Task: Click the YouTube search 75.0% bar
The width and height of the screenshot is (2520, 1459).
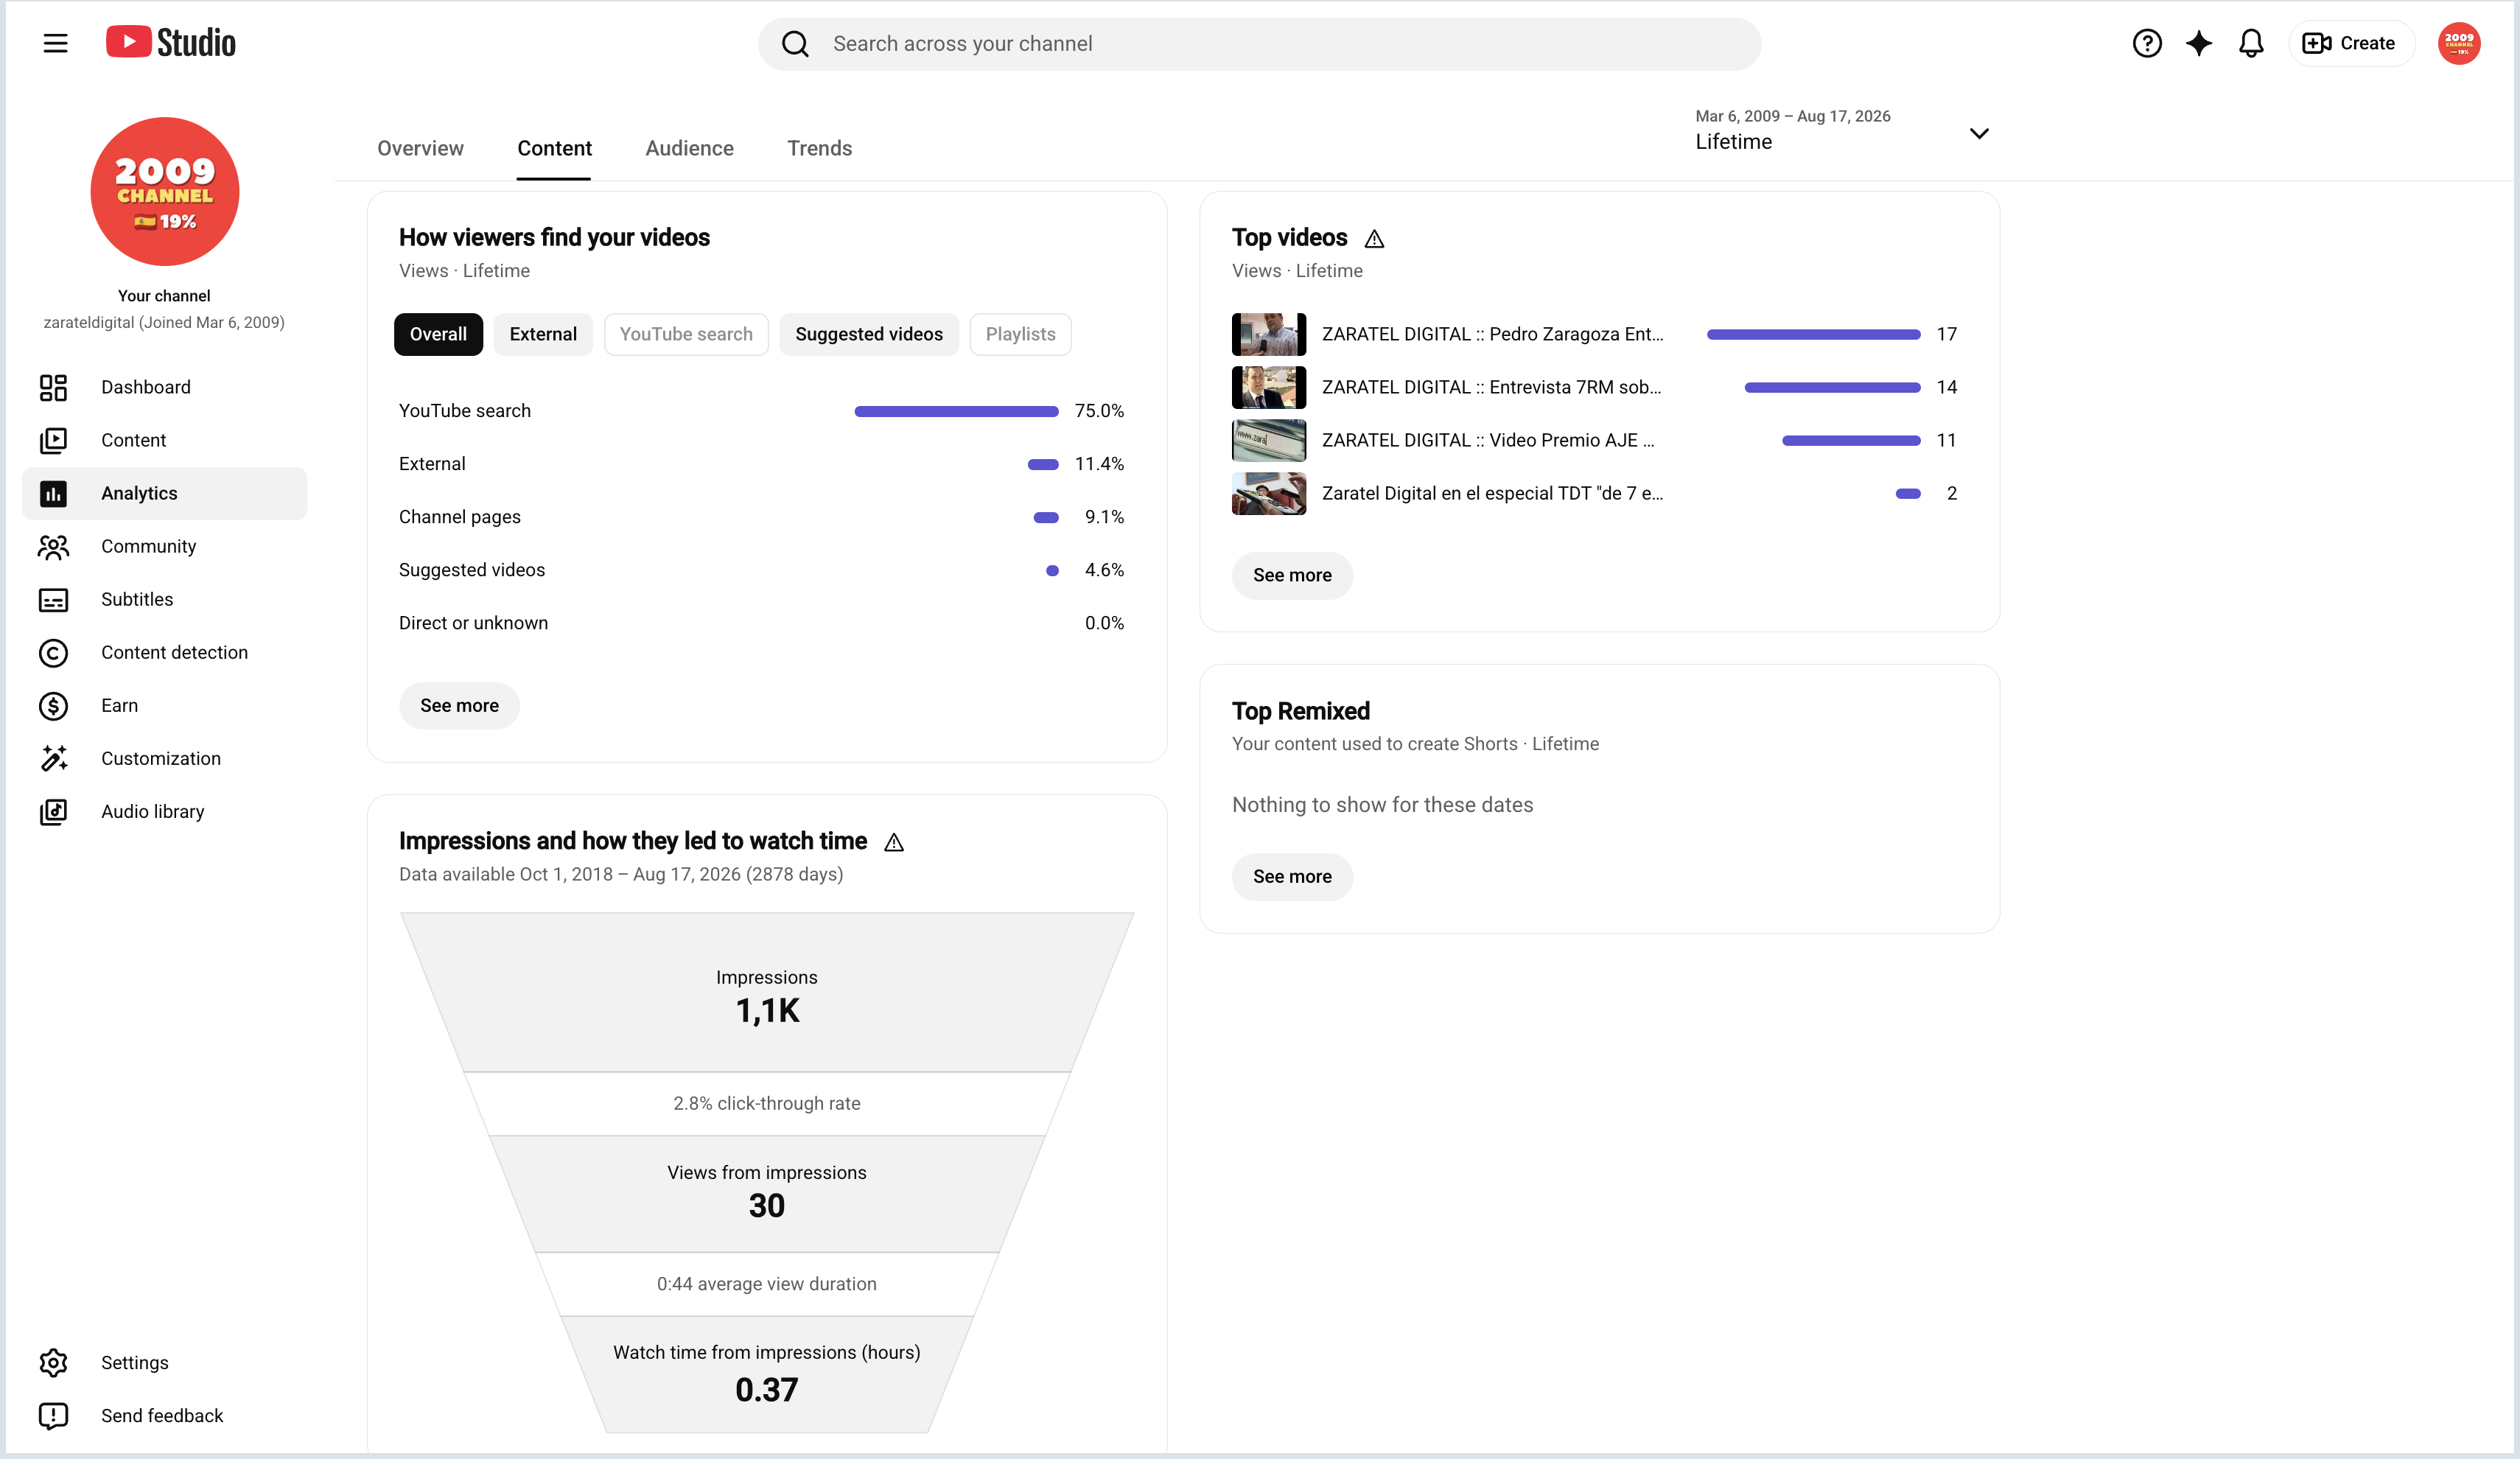Action: pos(956,411)
